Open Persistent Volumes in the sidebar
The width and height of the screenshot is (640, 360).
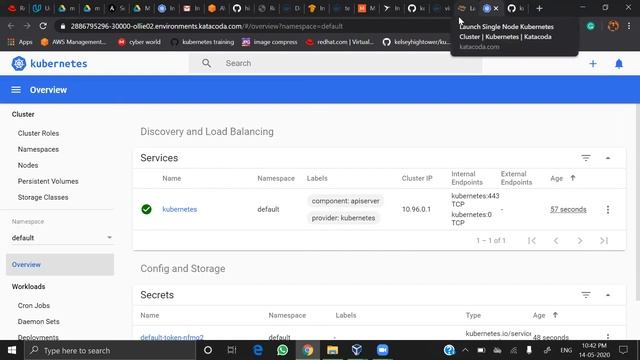click(48, 181)
